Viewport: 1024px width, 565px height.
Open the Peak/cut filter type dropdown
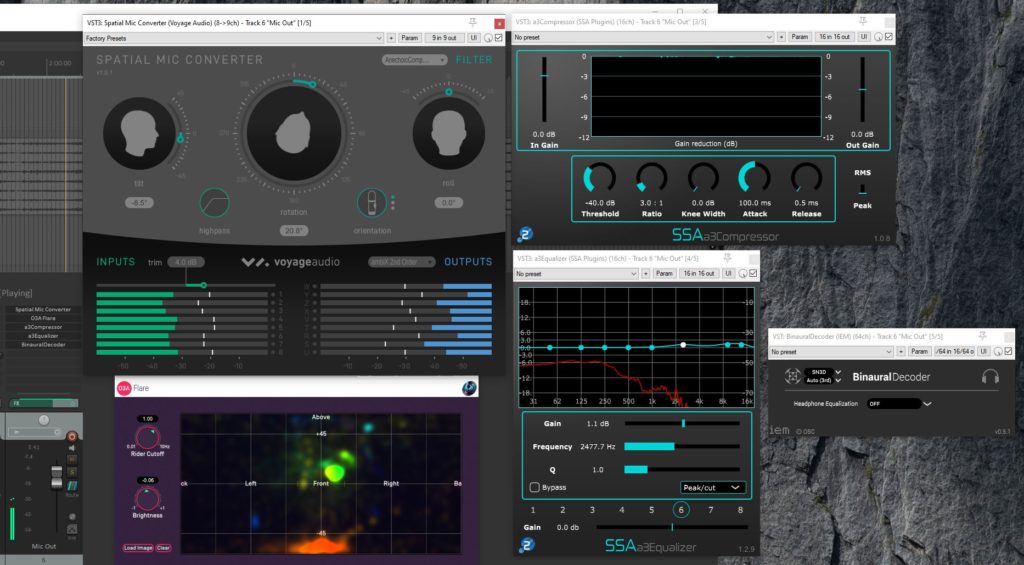pyautogui.click(x=712, y=487)
